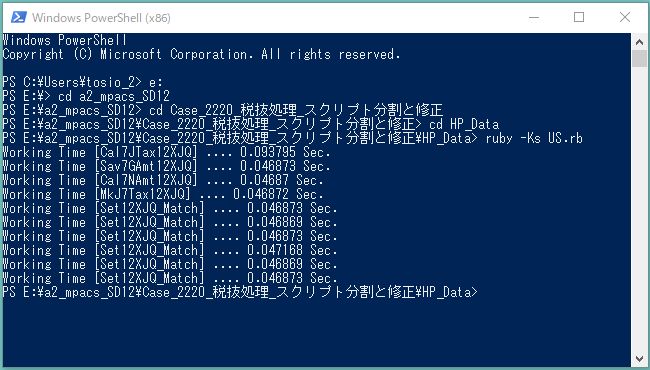Click the Windows PowerShell (x86) title text
The image size is (650, 370).
click(x=101, y=17)
